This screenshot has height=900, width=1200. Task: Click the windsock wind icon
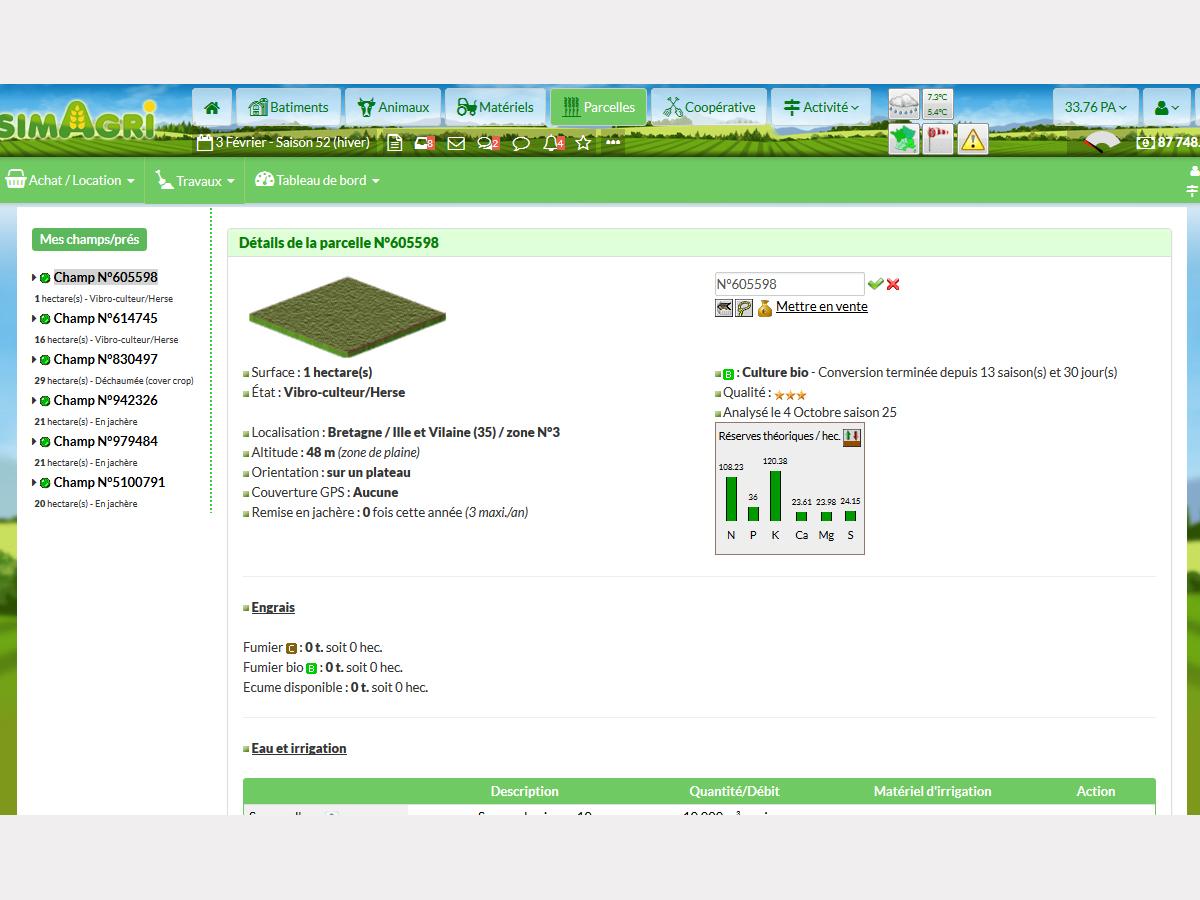click(938, 139)
